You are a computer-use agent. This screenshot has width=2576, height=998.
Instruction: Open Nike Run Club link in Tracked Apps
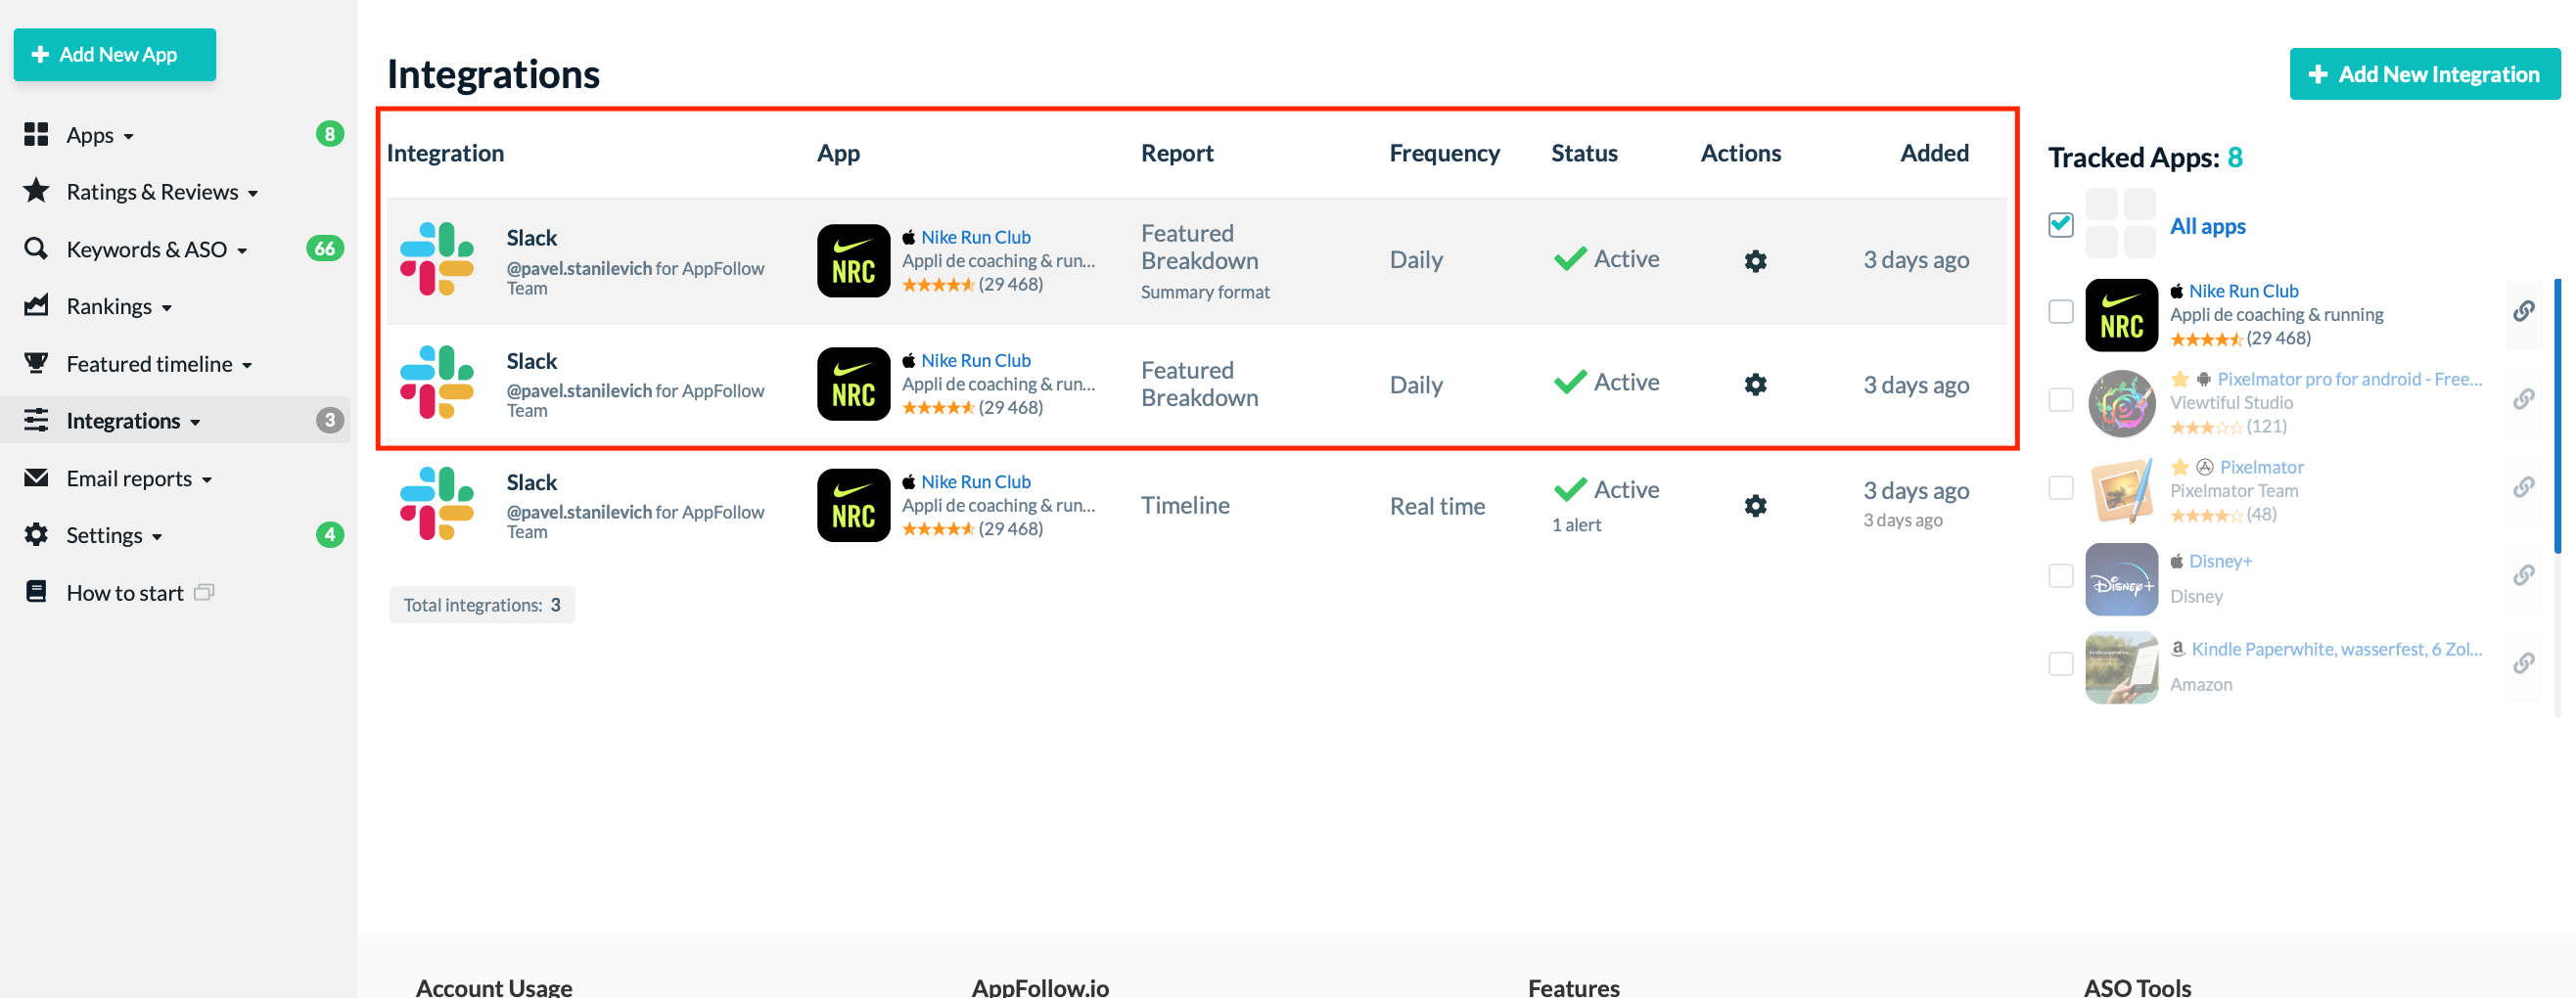(2243, 291)
